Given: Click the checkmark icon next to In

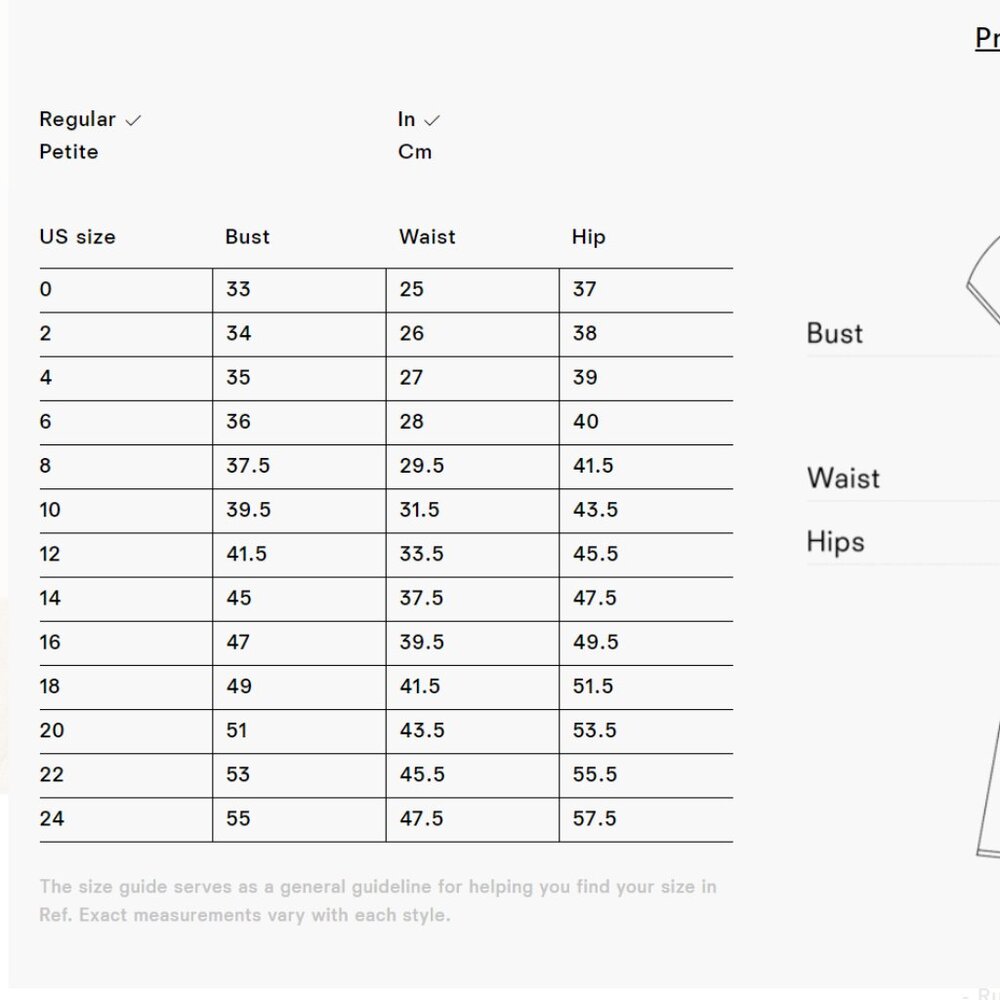Looking at the screenshot, I should [434, 119].
